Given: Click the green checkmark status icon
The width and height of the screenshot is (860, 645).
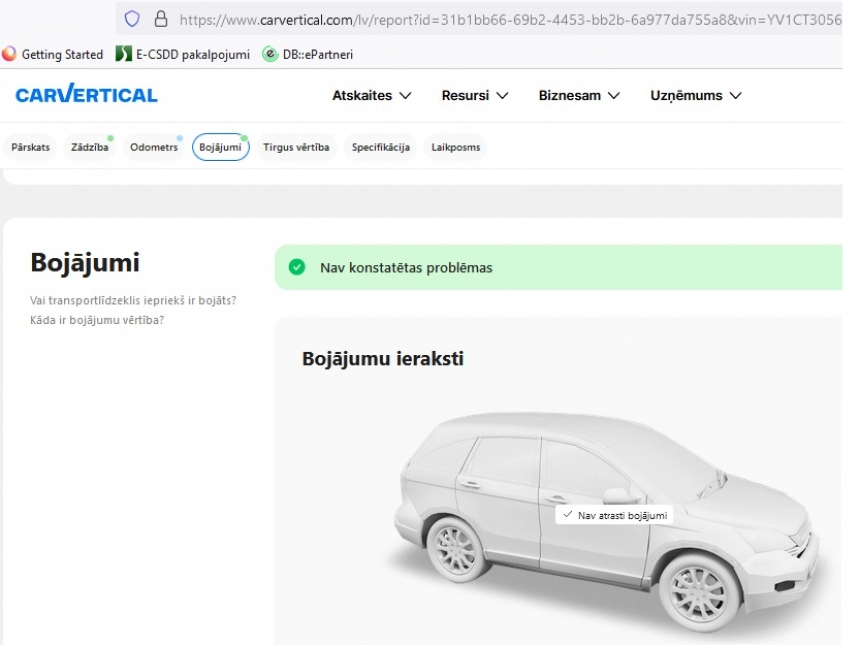Looking at the screenshot, I should (297, 267).
